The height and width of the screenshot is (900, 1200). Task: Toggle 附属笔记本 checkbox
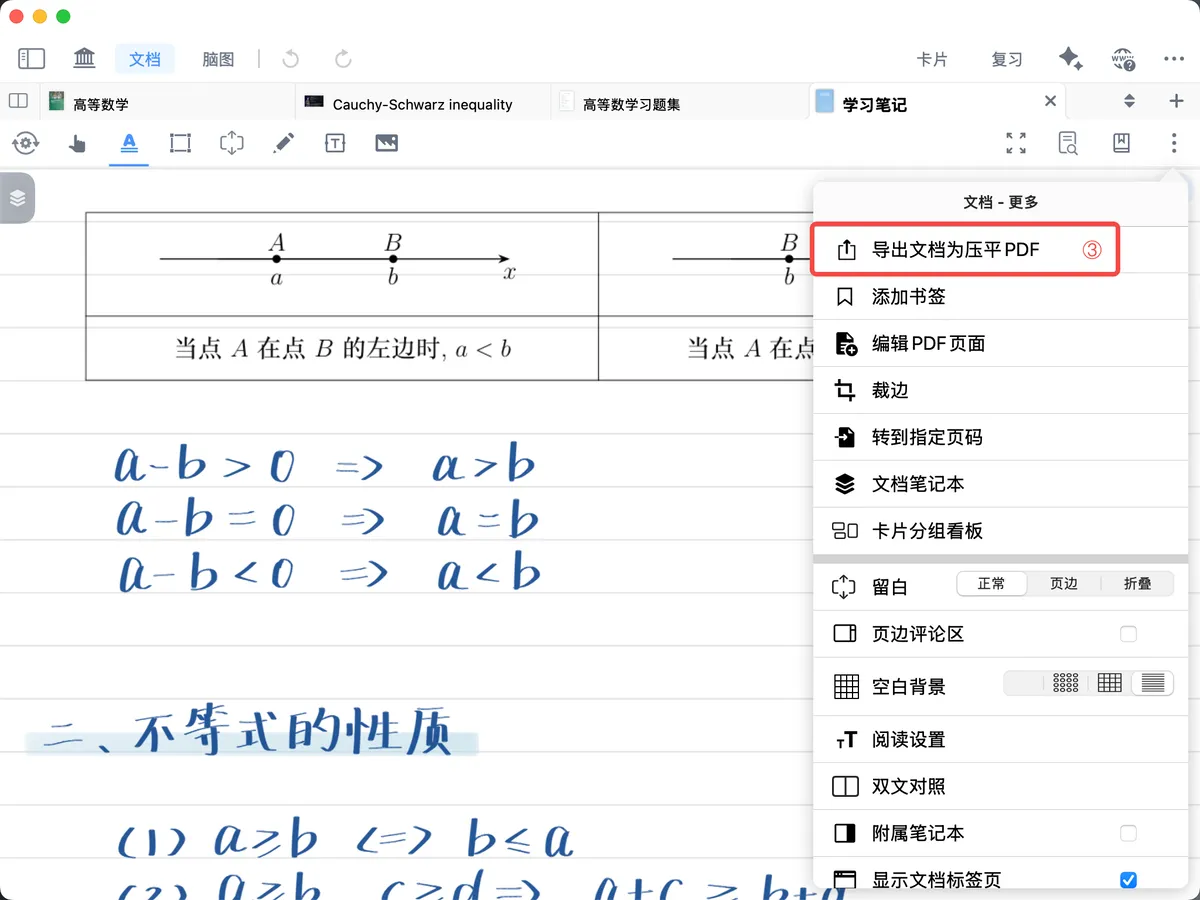tap(1128, 833)
